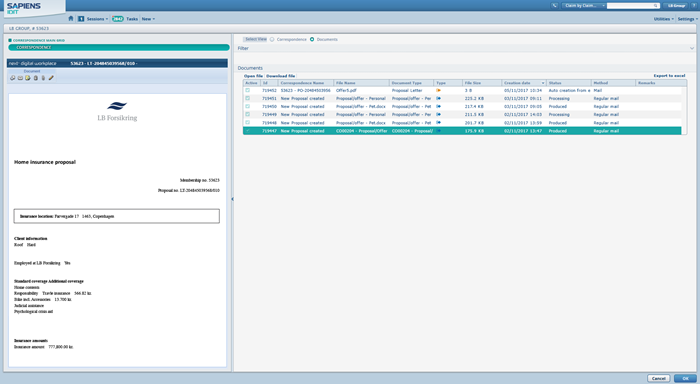Viewport: 700px width, 384px height.
Task: Expand the Filter section chevron
Action: tap(692, 48)
